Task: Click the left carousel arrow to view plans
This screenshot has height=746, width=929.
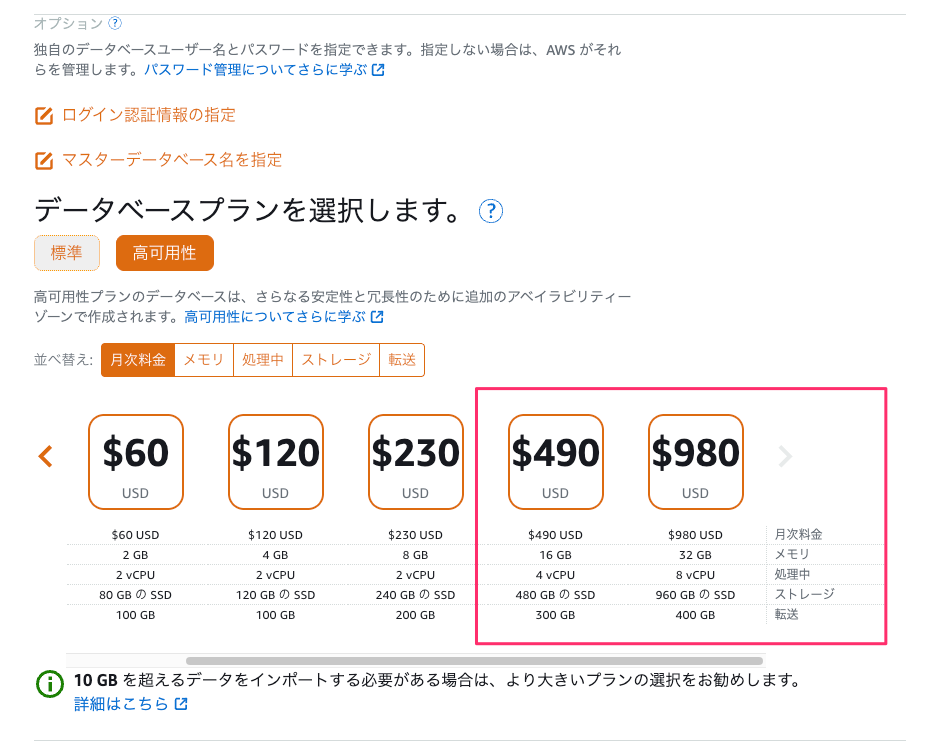Action: click(44, 456)
